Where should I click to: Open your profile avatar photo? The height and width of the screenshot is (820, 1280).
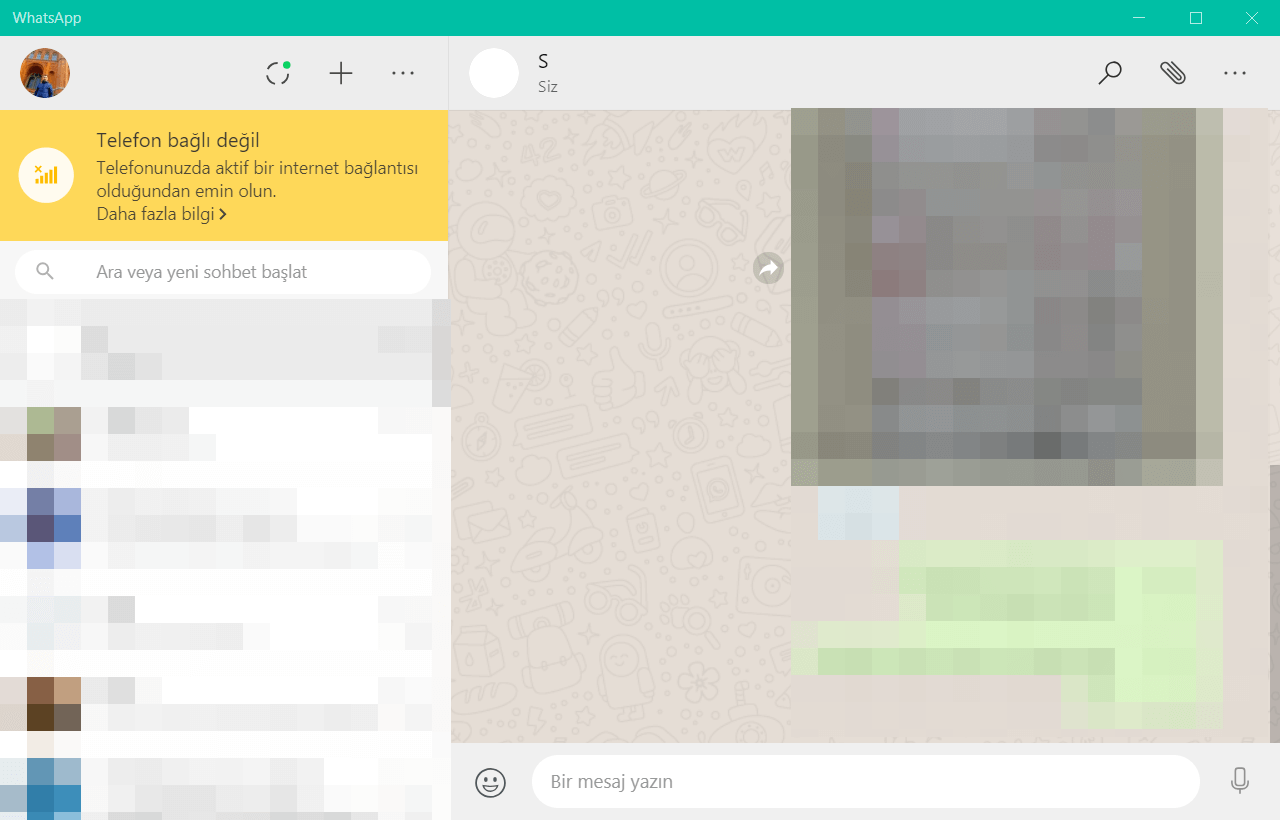click(45, 73)
